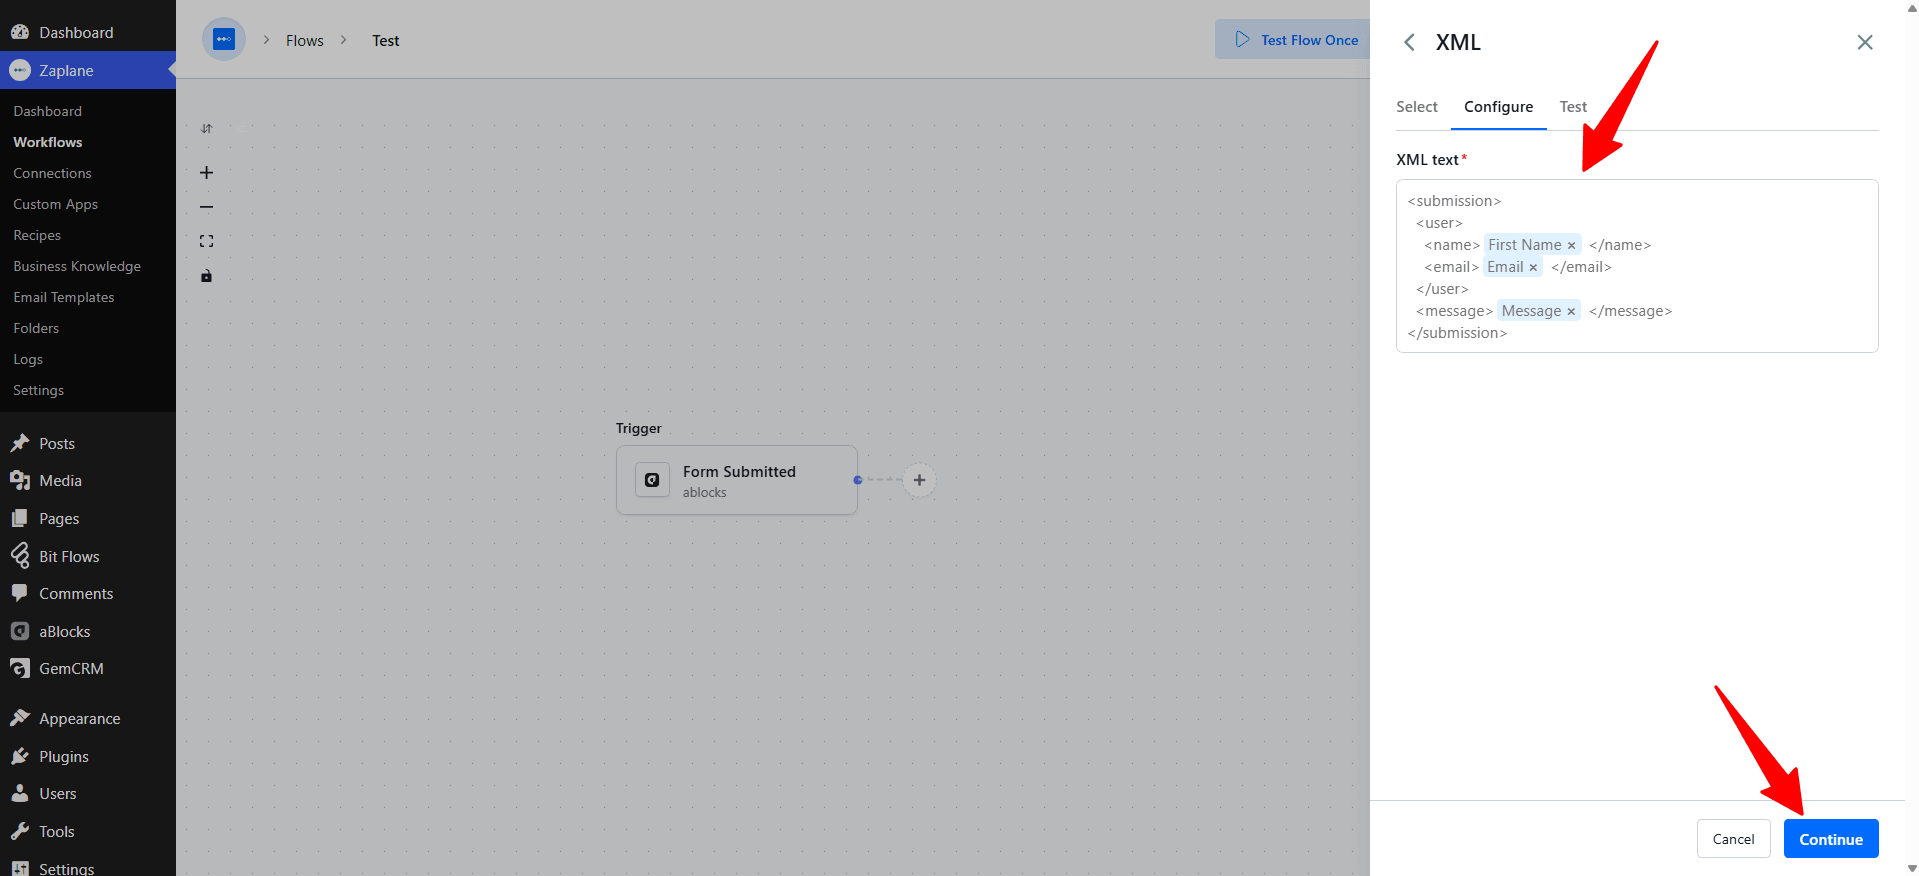
Task: Zoom in on the flow canvas
Action: tap(206, 173)
